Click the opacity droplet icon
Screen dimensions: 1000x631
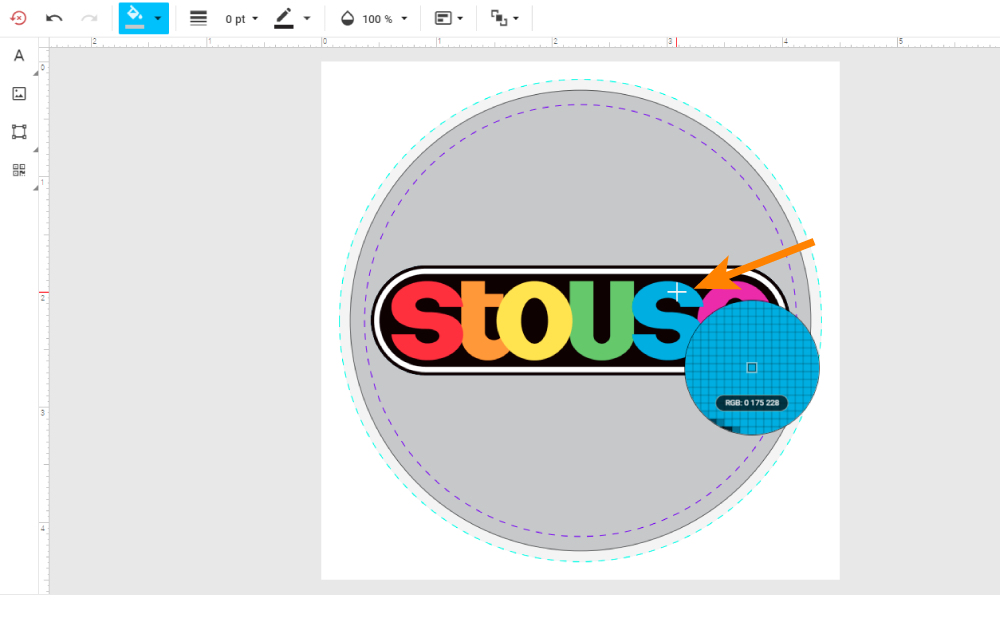point(348,18)
